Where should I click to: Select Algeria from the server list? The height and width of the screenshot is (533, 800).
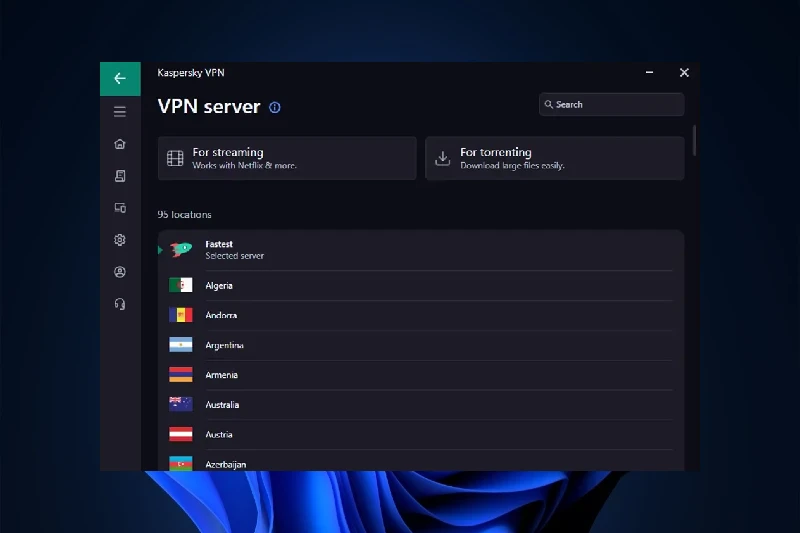pos(421,286)
